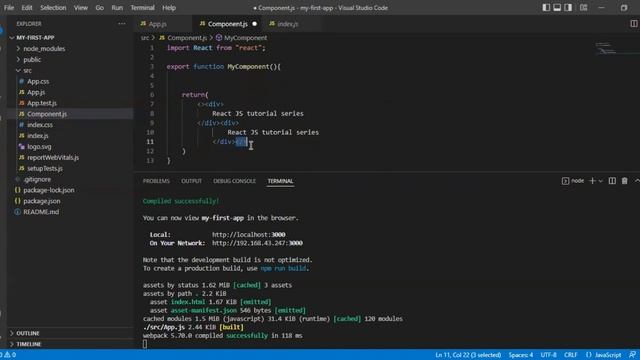Collapse the MY-FIRST-APP root folder

pos(35,38)
